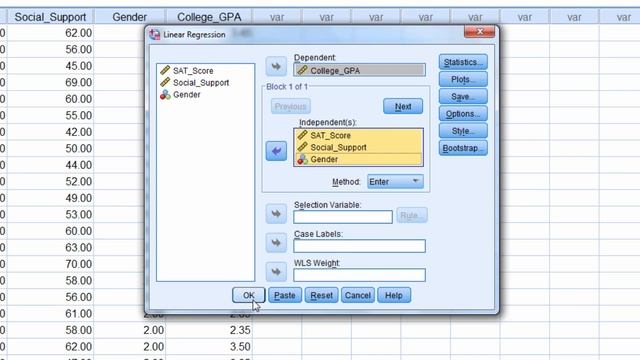The height and width of the screenshot is (360, 640).
Task: Click the WLS Weight input field
Action: [x=359, y=275]
